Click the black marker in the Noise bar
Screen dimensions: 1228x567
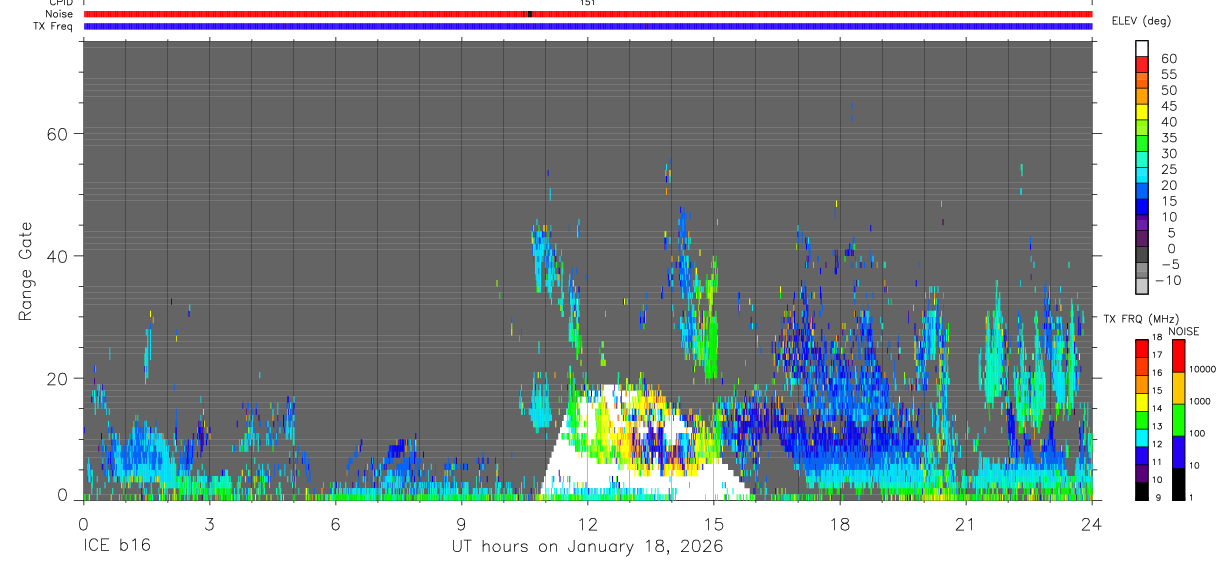click(x=530, y=14)
